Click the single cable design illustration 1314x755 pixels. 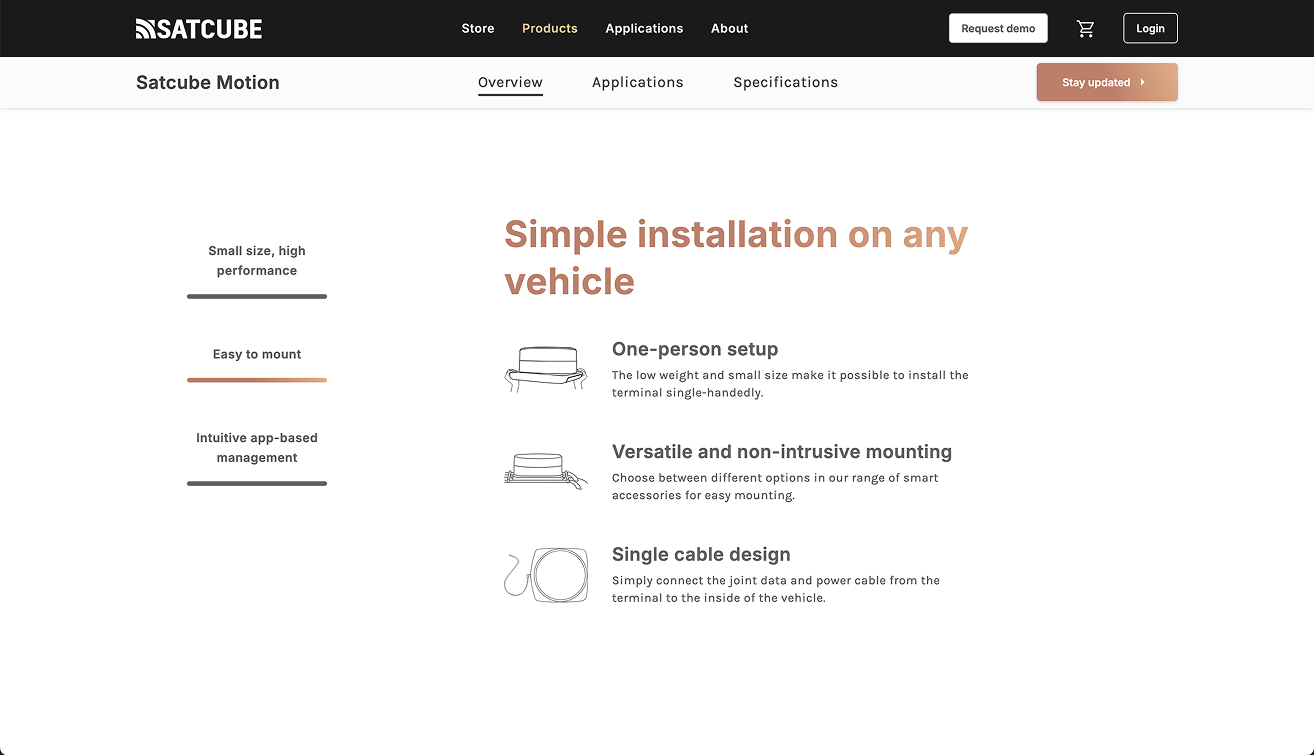[545, 575]
